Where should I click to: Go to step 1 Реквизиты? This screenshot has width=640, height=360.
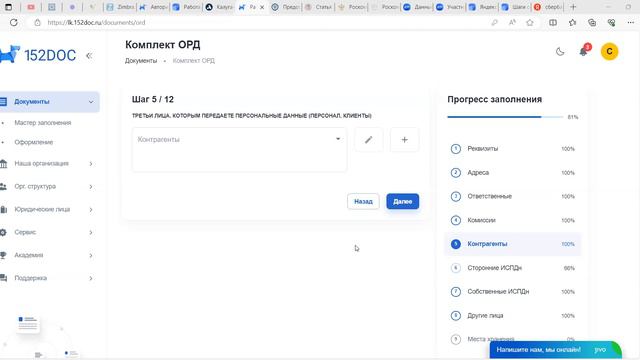513,149
